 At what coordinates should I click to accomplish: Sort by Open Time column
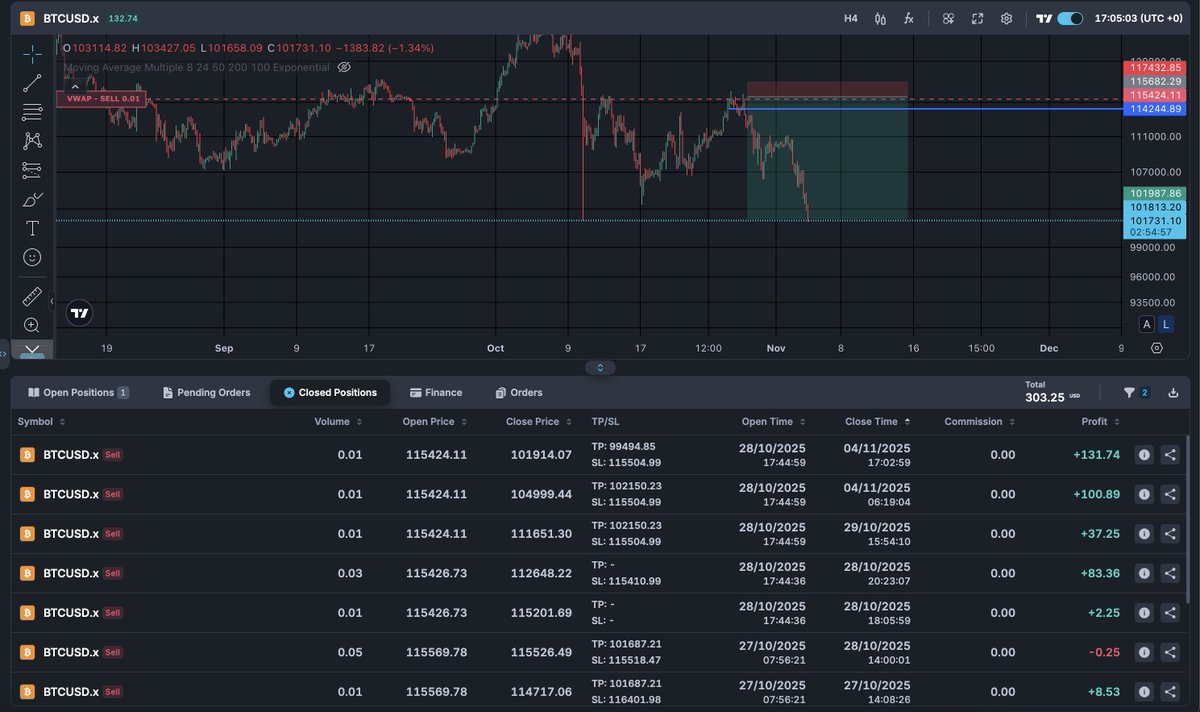[x=773, y=422]
